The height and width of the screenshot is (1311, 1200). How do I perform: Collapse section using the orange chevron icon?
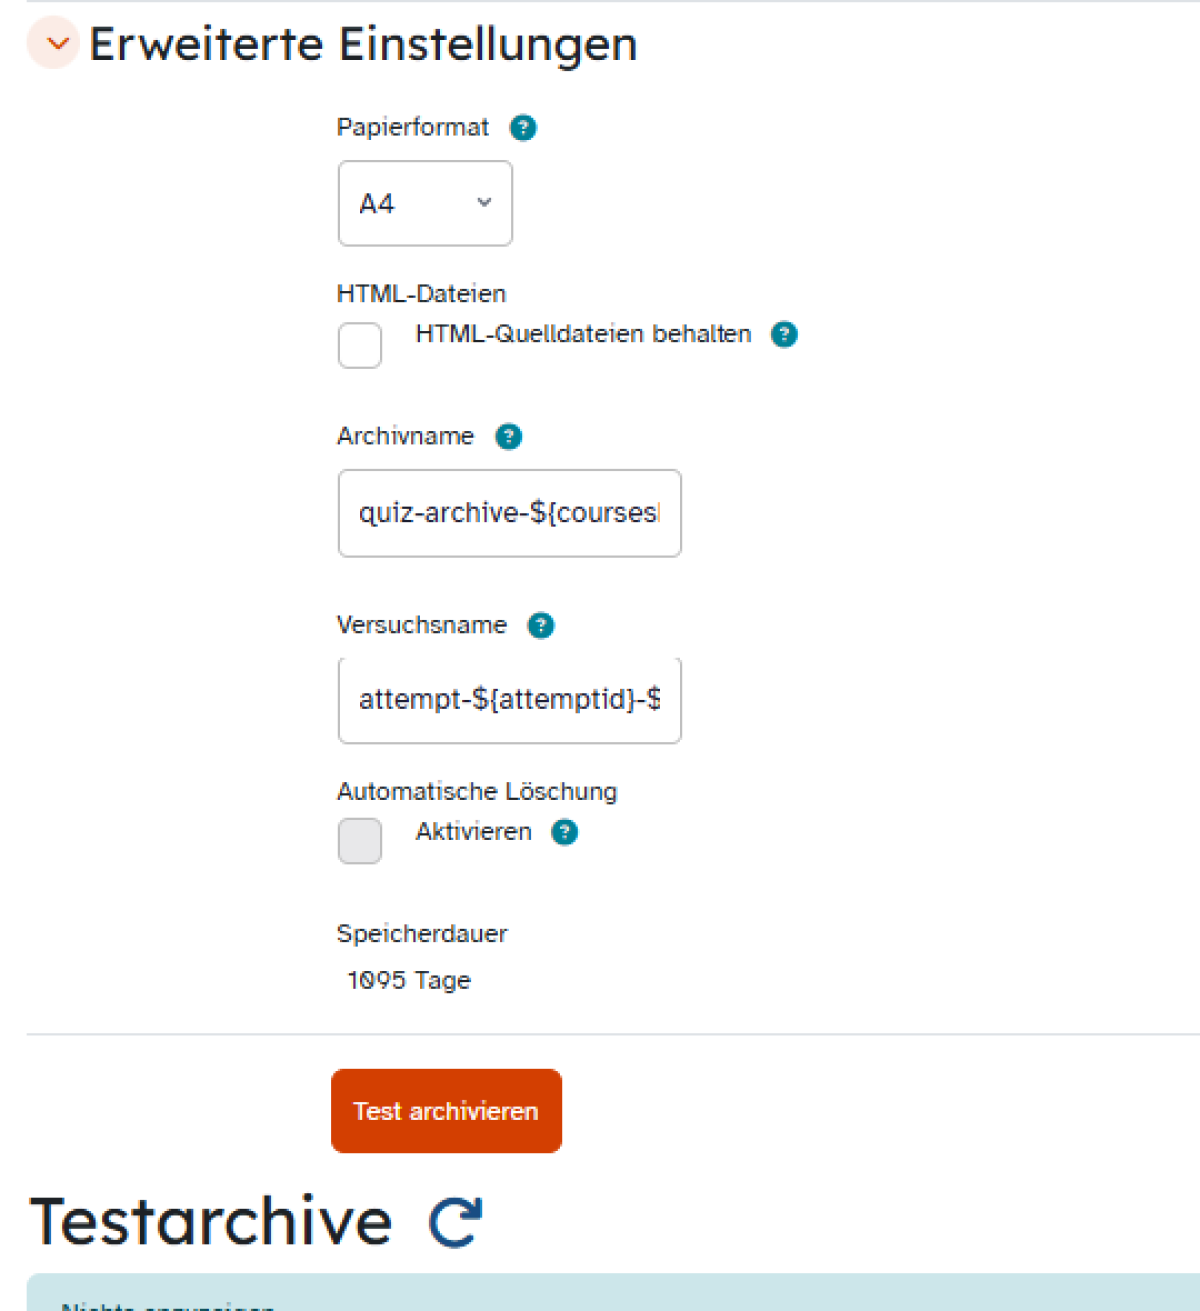tap(54, 43)
